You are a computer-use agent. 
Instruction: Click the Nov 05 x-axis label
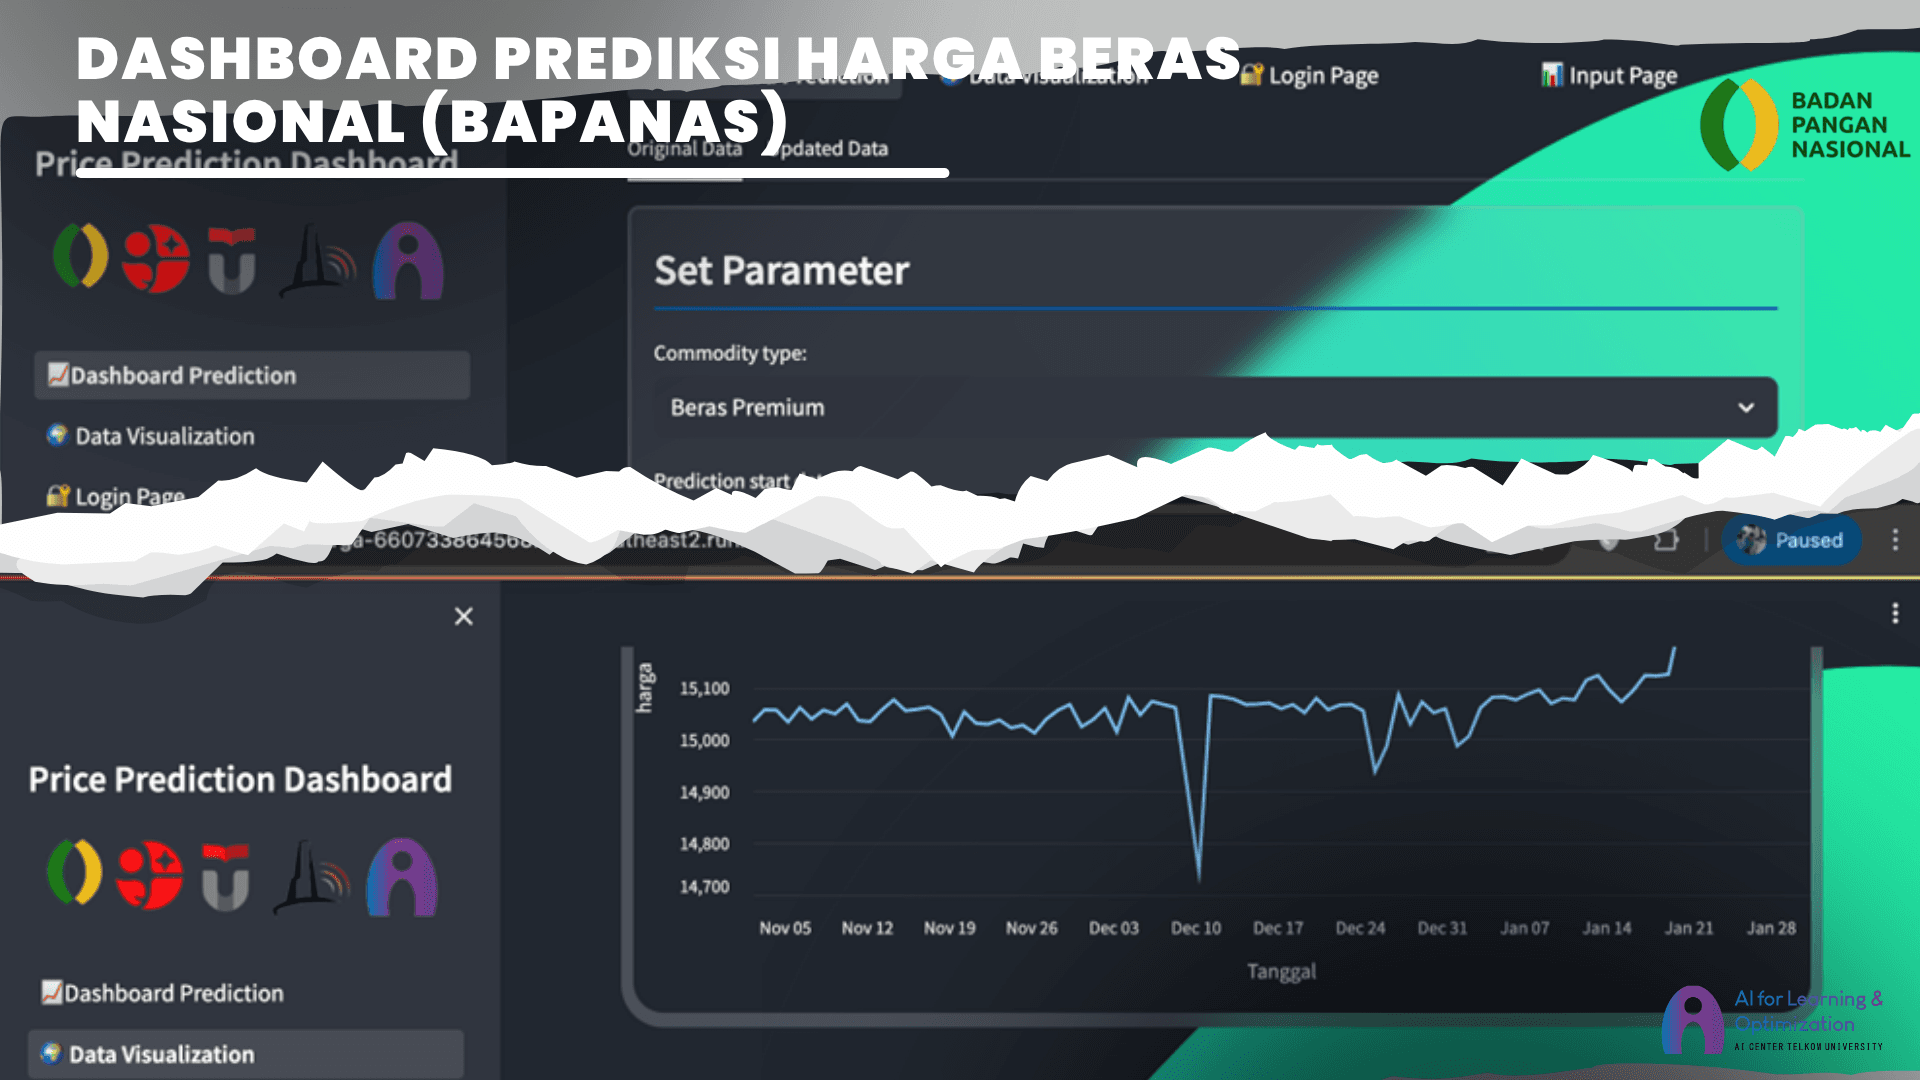785,928
